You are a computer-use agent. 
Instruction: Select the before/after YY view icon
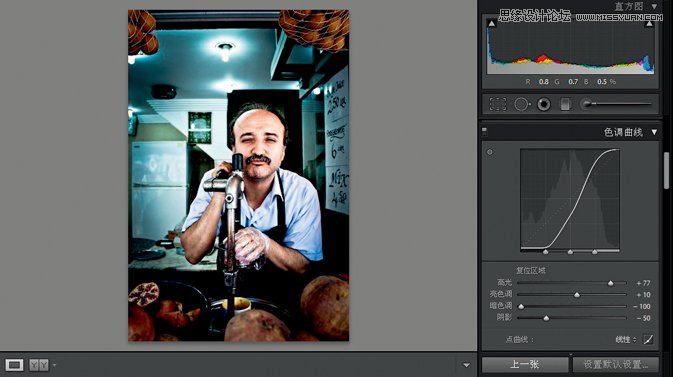[x=39, y=365]
